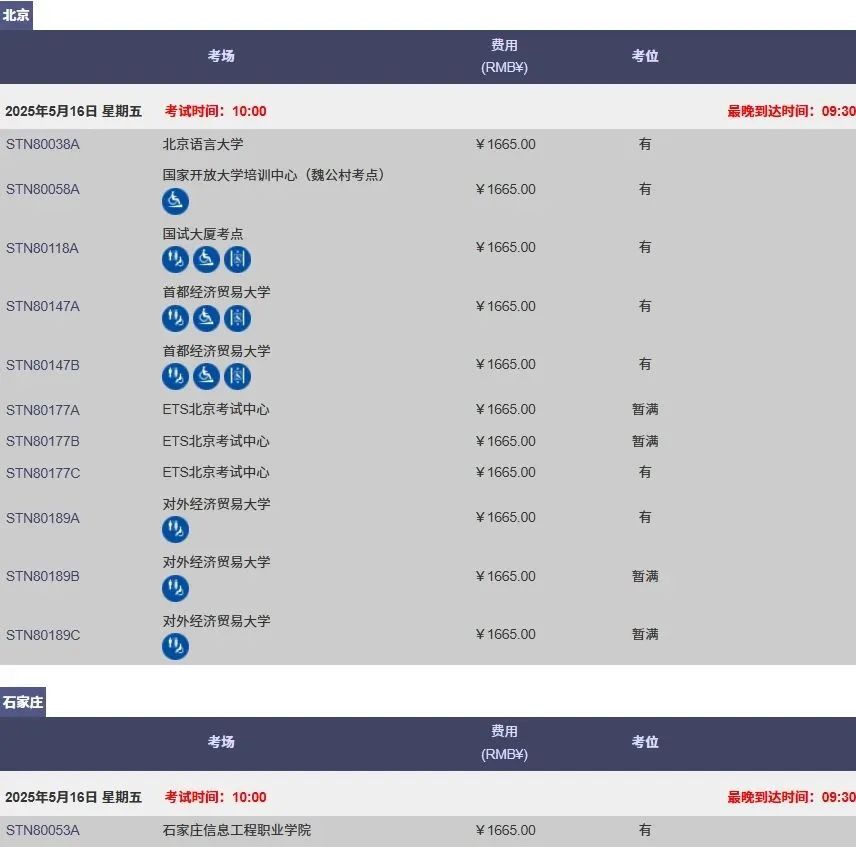Click accessible restroom icon in STN80147A row
The image size is (856, 847).
175,318
